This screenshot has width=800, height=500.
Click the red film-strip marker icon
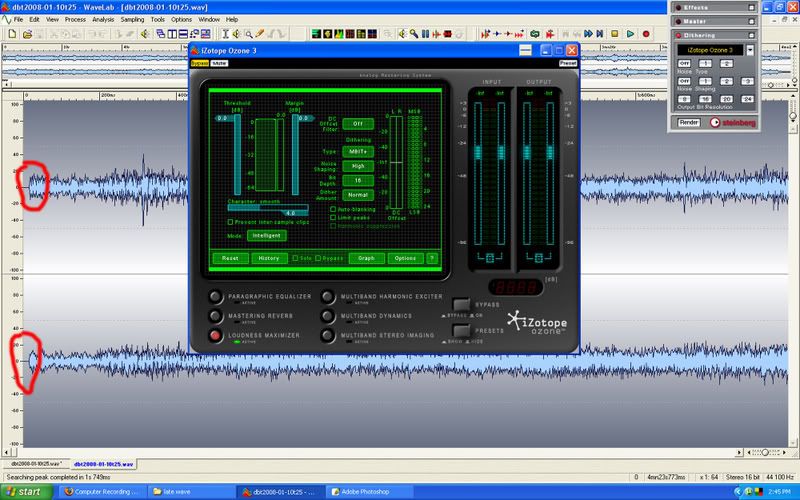447,34
